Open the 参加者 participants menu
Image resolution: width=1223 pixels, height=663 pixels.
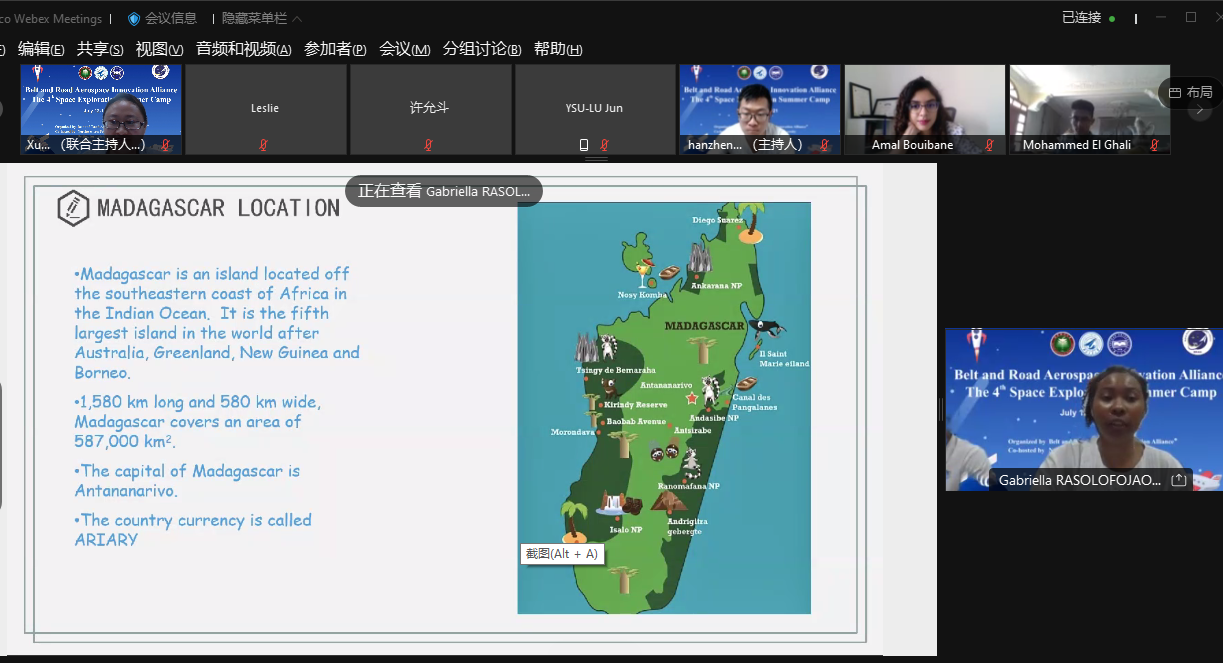335,49
